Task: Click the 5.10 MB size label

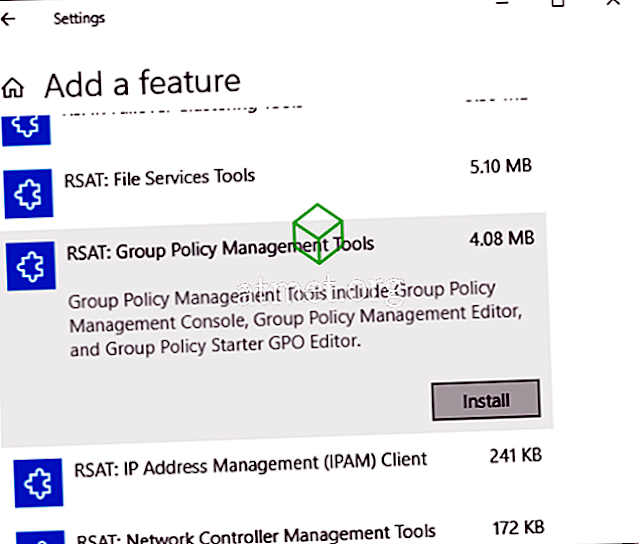Action: [501, 166]
